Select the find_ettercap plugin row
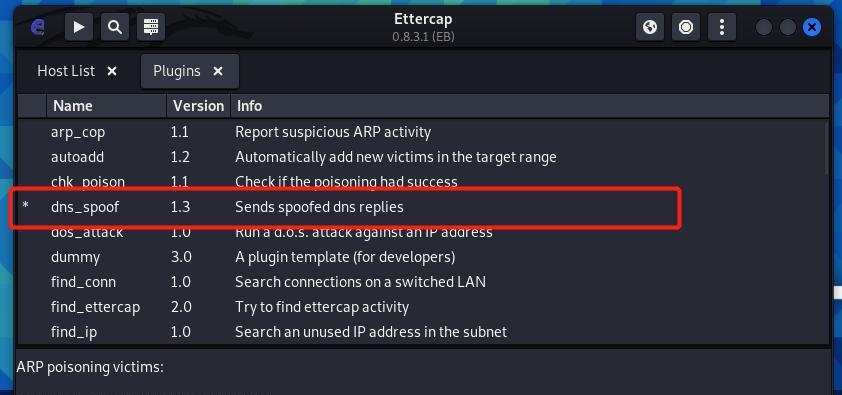 [423, 307]
